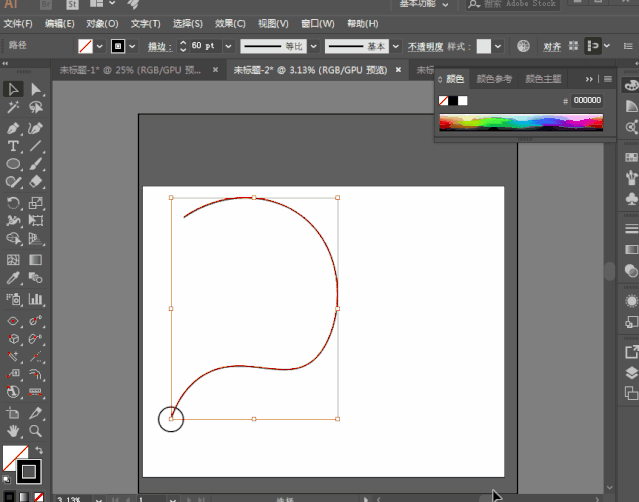Screen dimensions: 639x502
Task: Open the Color panel options menu
Action: tap(608, 79)
